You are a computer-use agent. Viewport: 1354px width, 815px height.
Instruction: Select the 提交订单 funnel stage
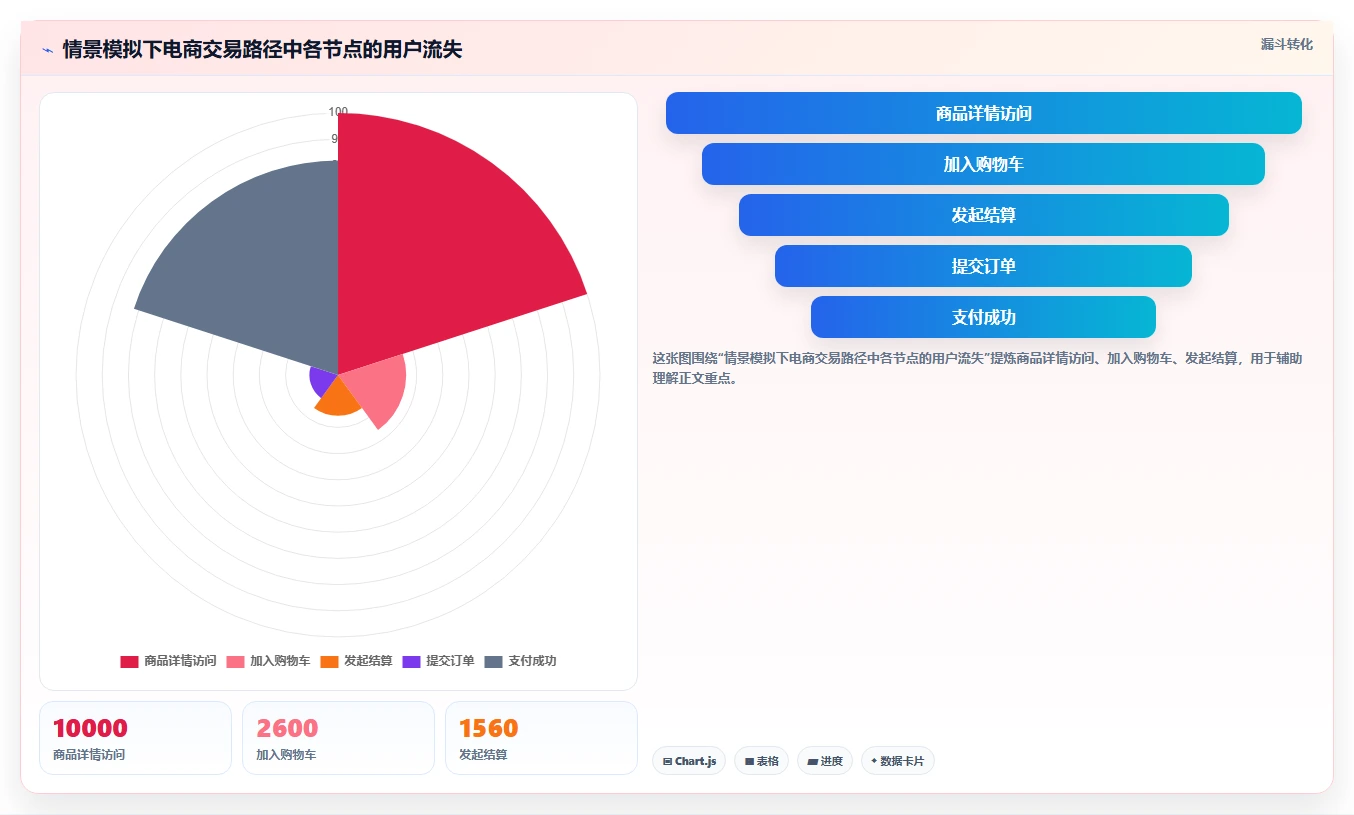(984, 266)
